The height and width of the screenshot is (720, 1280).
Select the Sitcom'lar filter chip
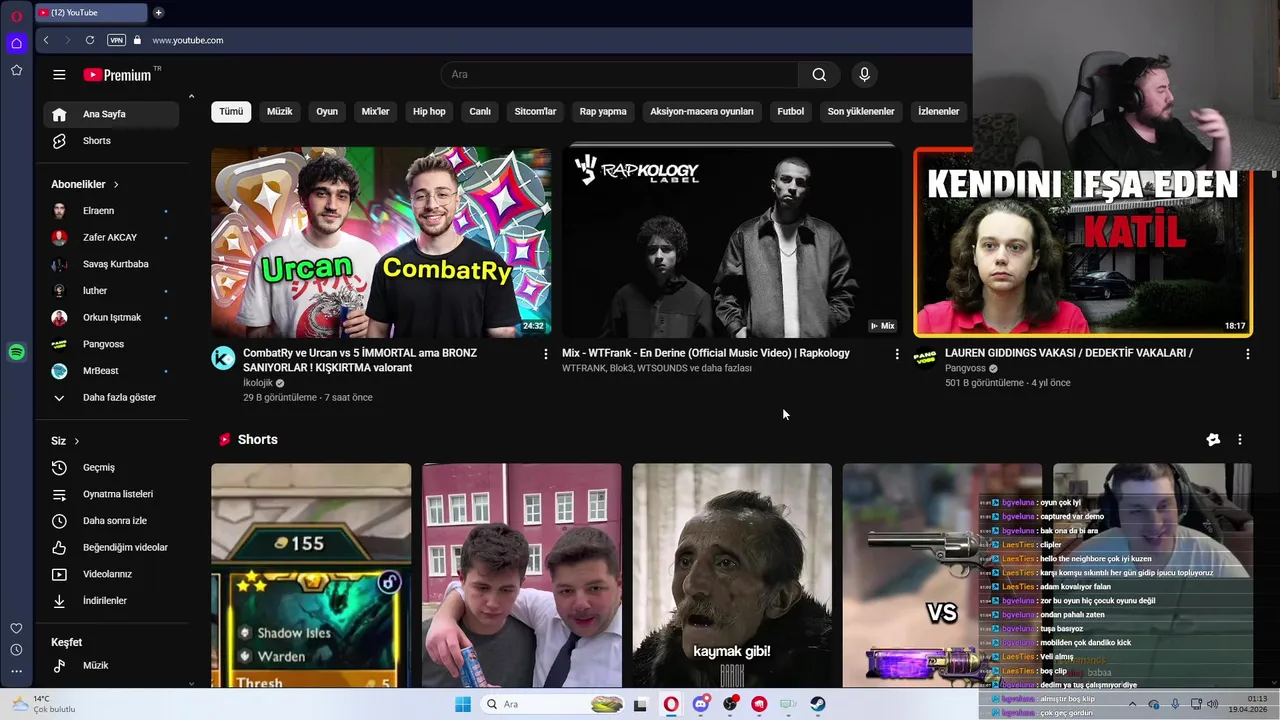[x=535, y=111]
